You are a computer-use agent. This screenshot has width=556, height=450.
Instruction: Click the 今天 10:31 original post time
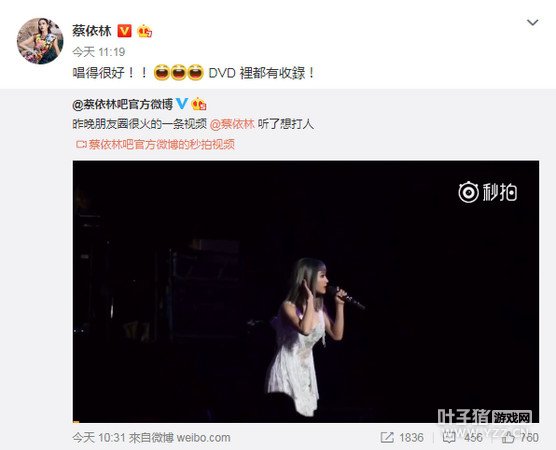click(x=99, y=438)
